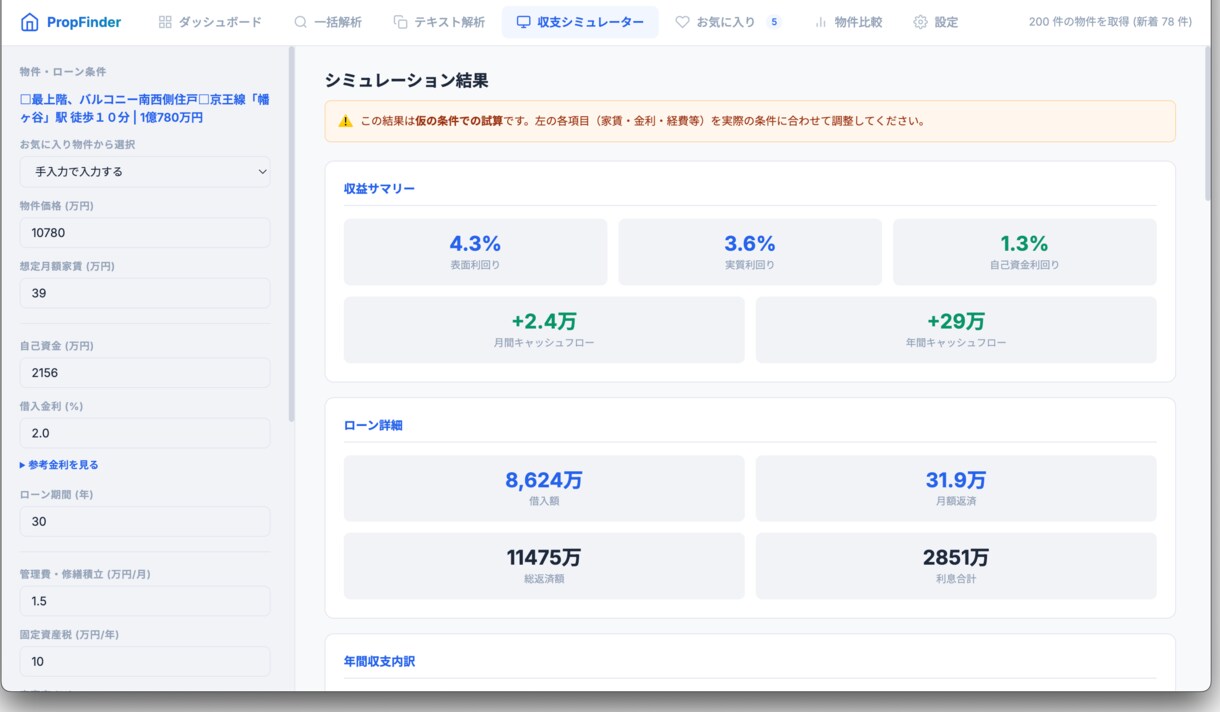Click the left panel scrollbar
This screenshot has height=712, width=1220.
291,234
